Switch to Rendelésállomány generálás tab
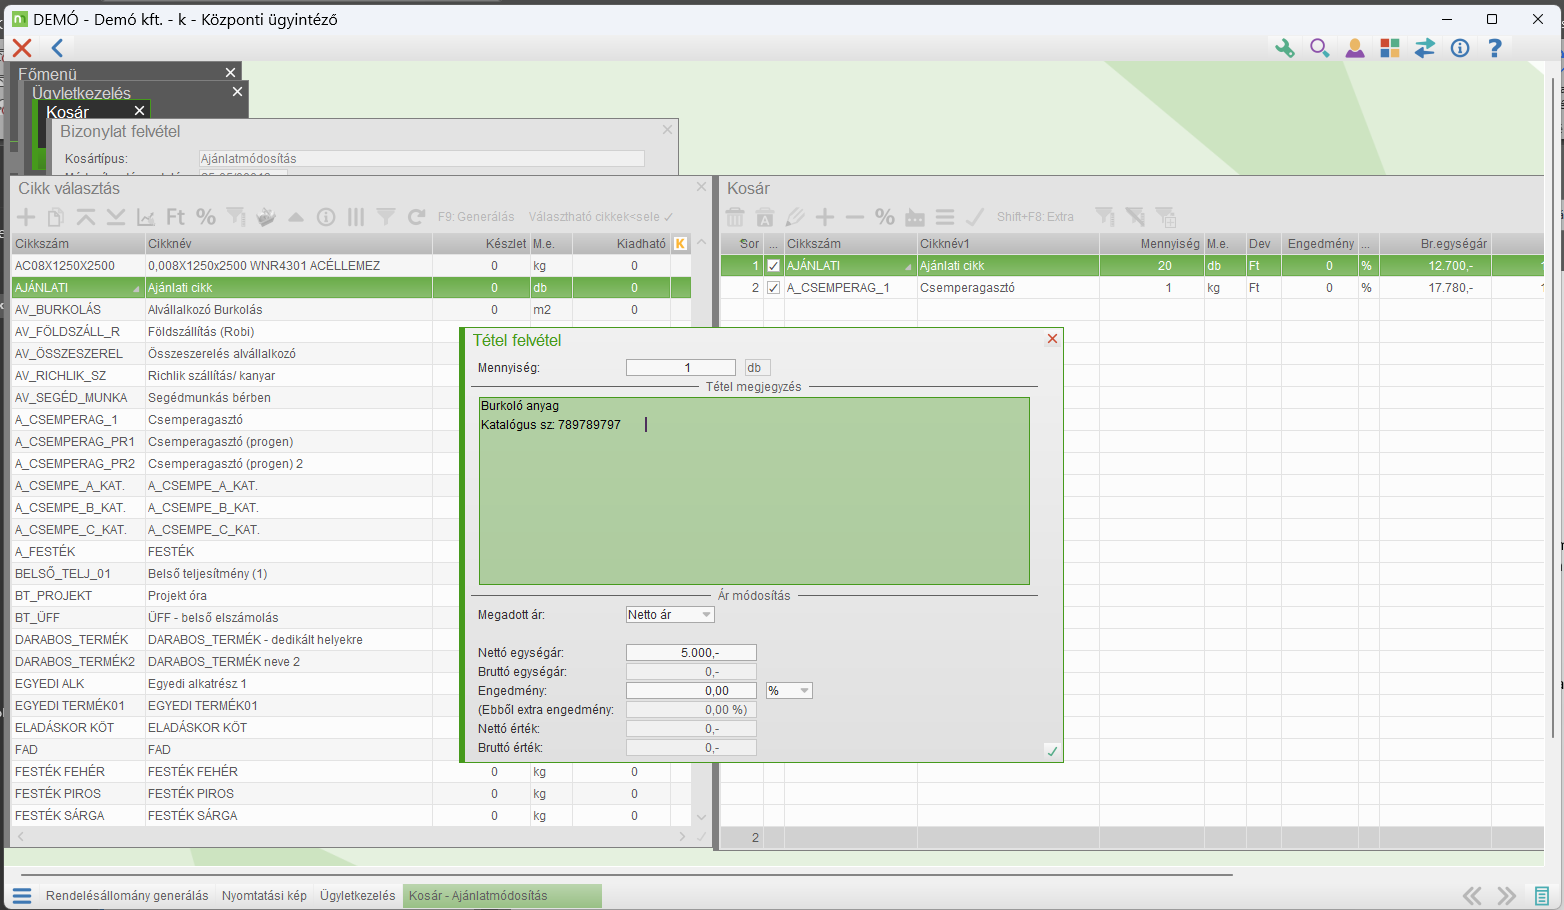 pyautogui.click(x=127, y=896)
